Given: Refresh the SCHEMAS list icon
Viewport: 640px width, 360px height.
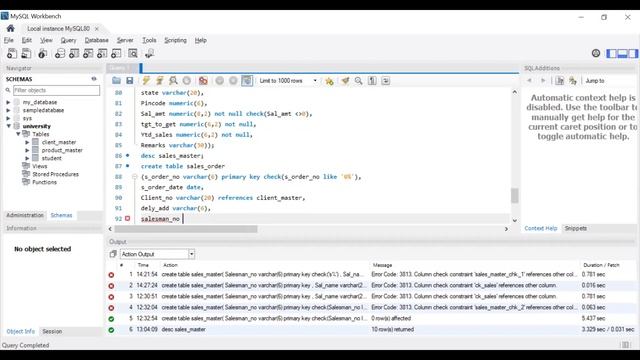Looking at the screenshot, I should [x=94, y=79].
